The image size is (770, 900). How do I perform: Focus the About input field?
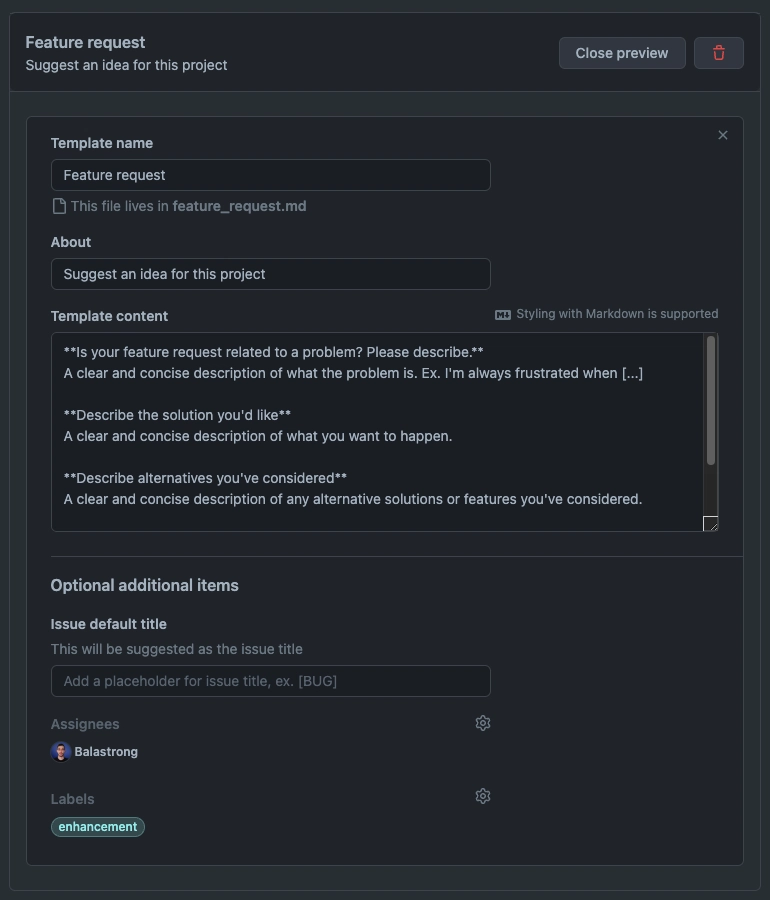tap(271, 274)
